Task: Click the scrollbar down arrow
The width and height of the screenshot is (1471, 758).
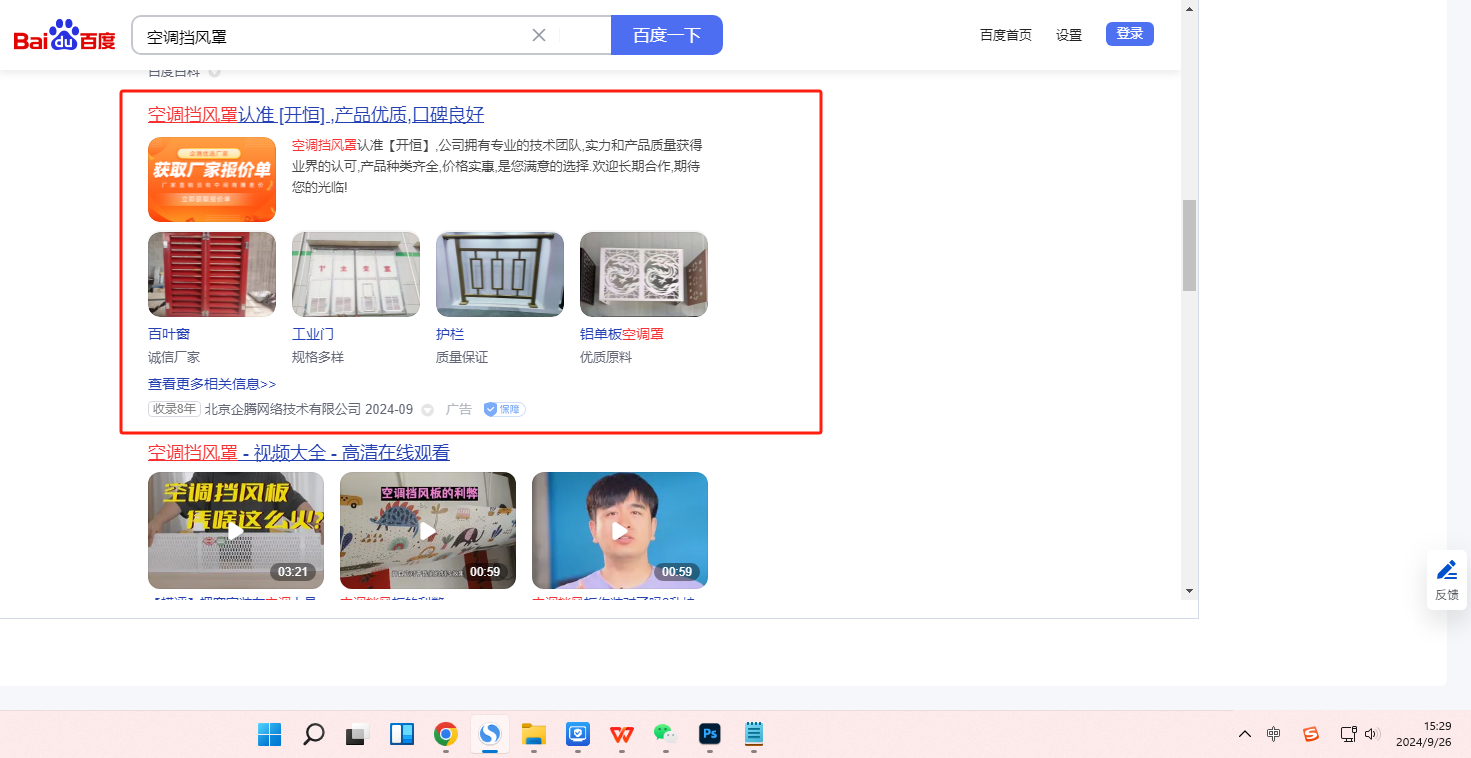Action: pyautogui.click(x=1189, y=591)
